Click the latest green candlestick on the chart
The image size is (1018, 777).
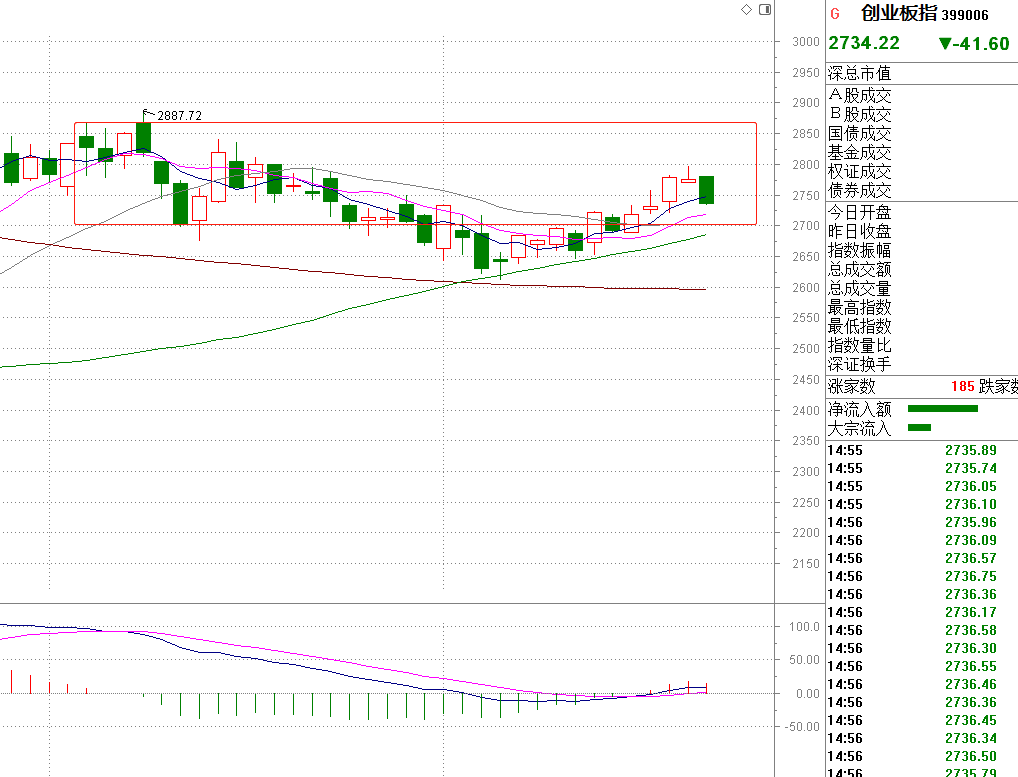[x=706, y=190]
